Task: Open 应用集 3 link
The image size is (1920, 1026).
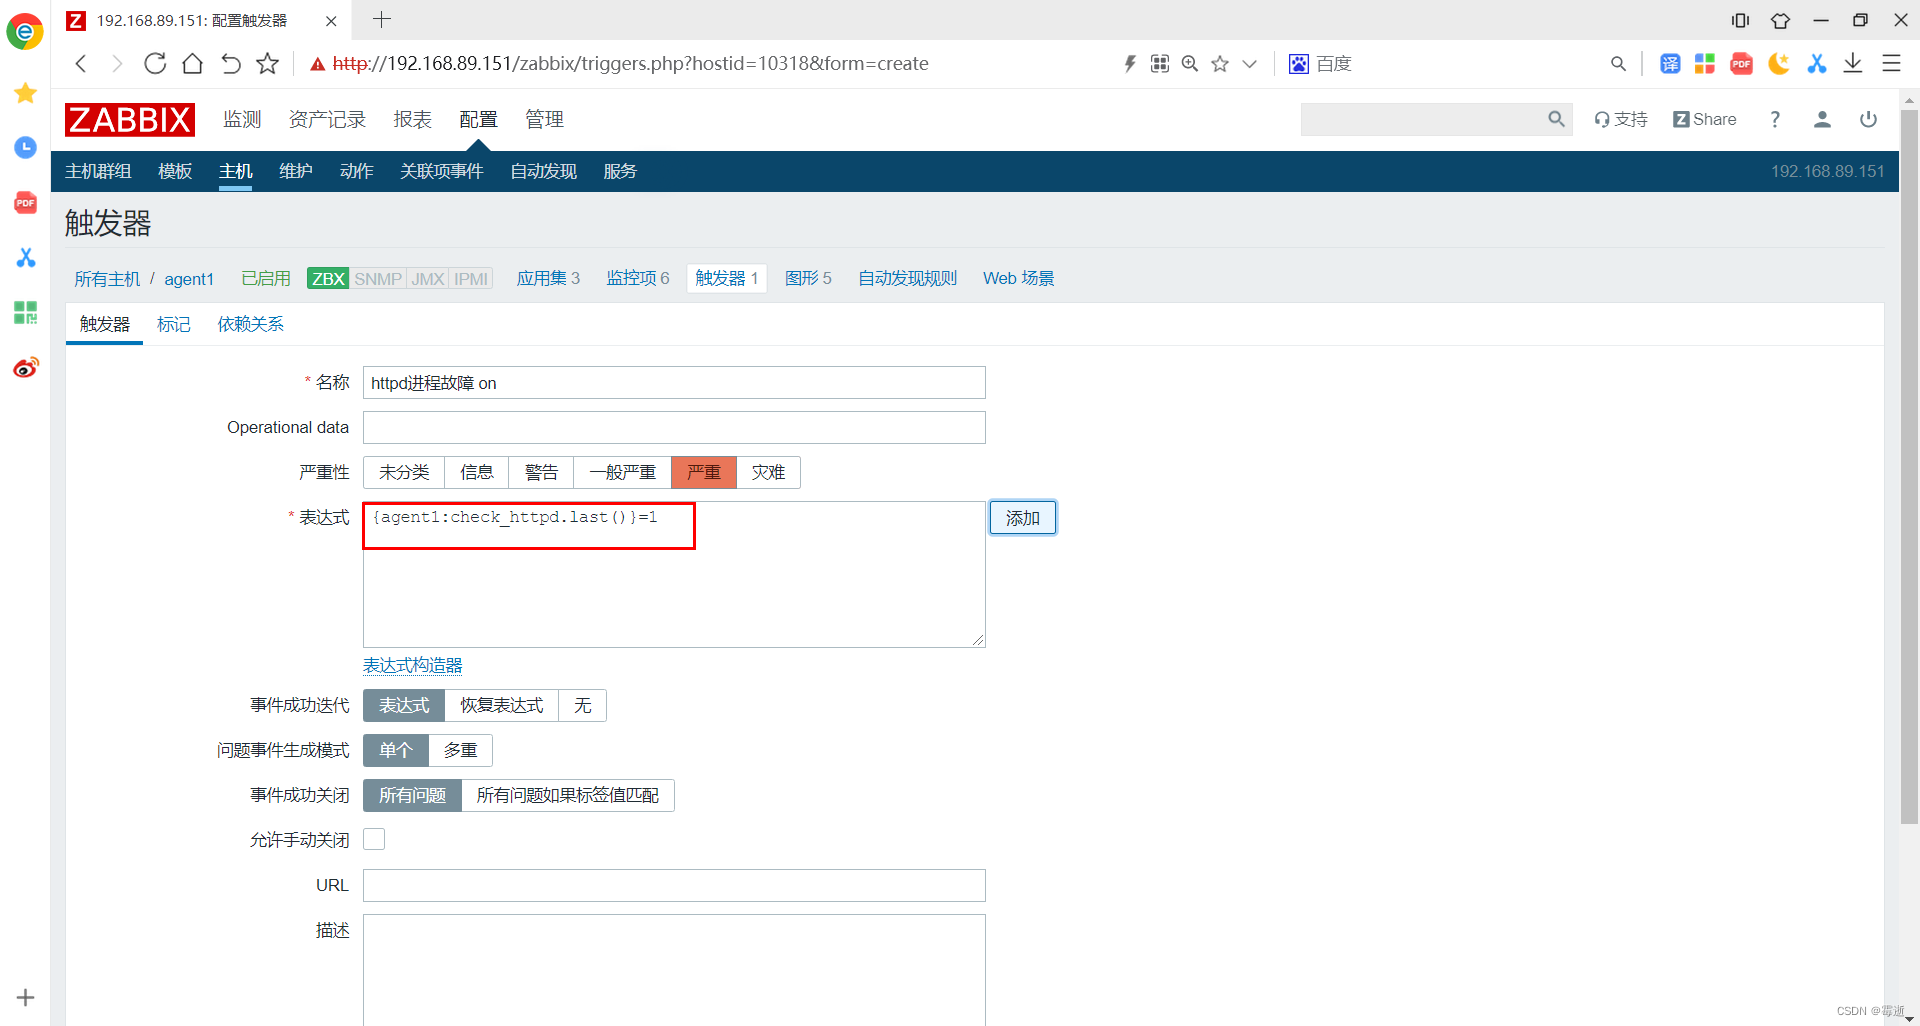Action: [x=548, y=278]
